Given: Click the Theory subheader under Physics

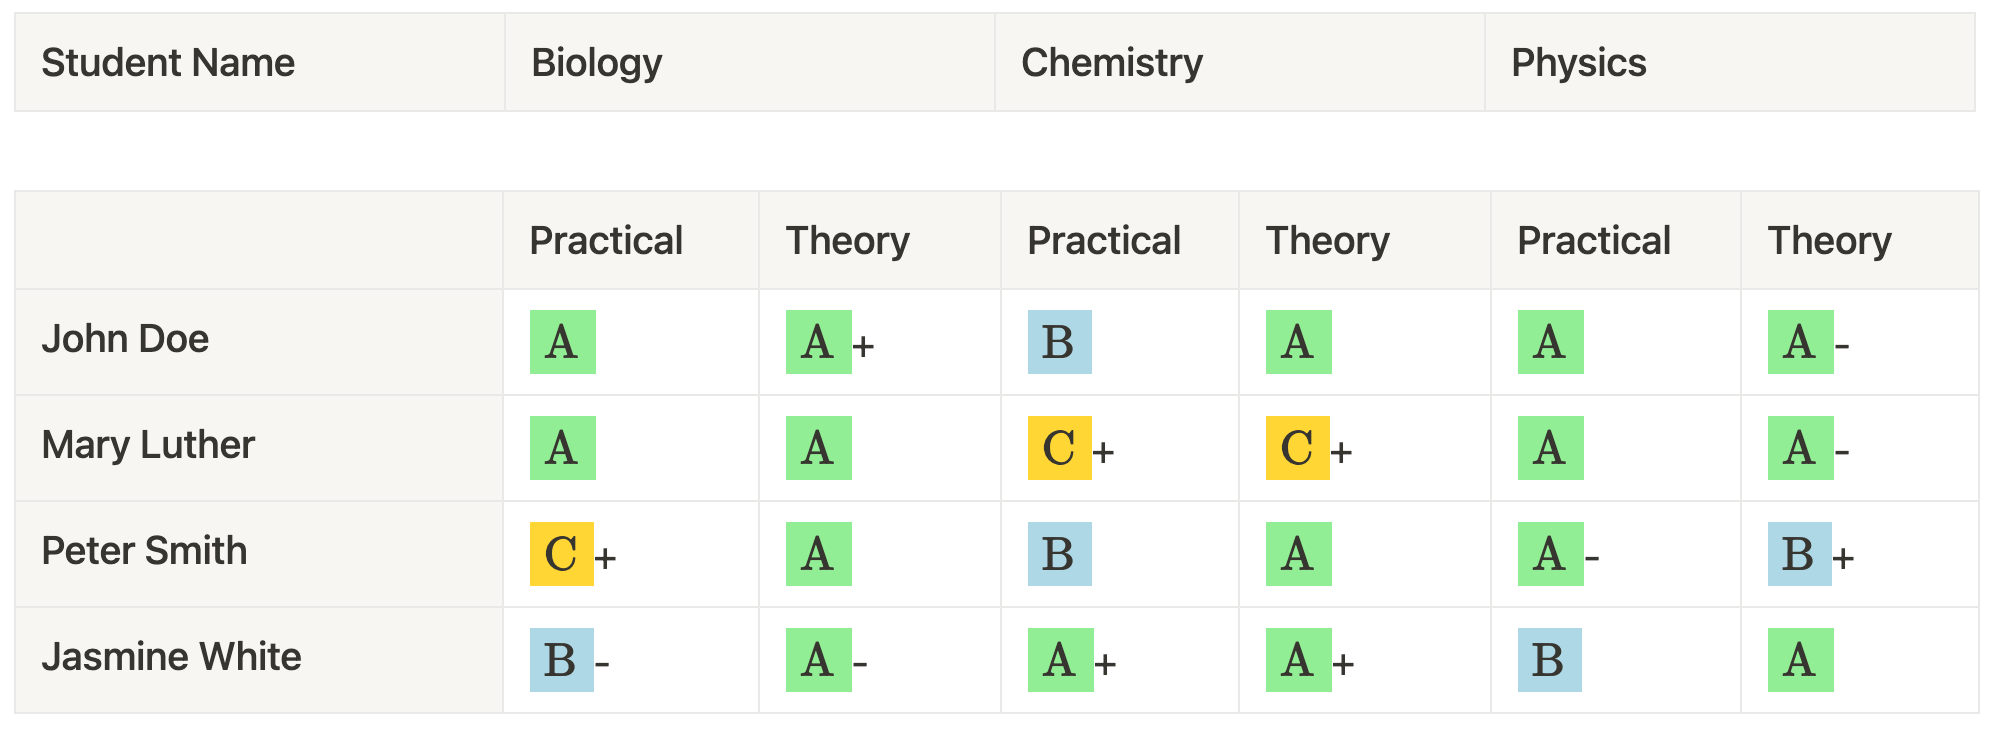Looking at the screenshot, I should pyautogui.click(x=1830, y=241).
